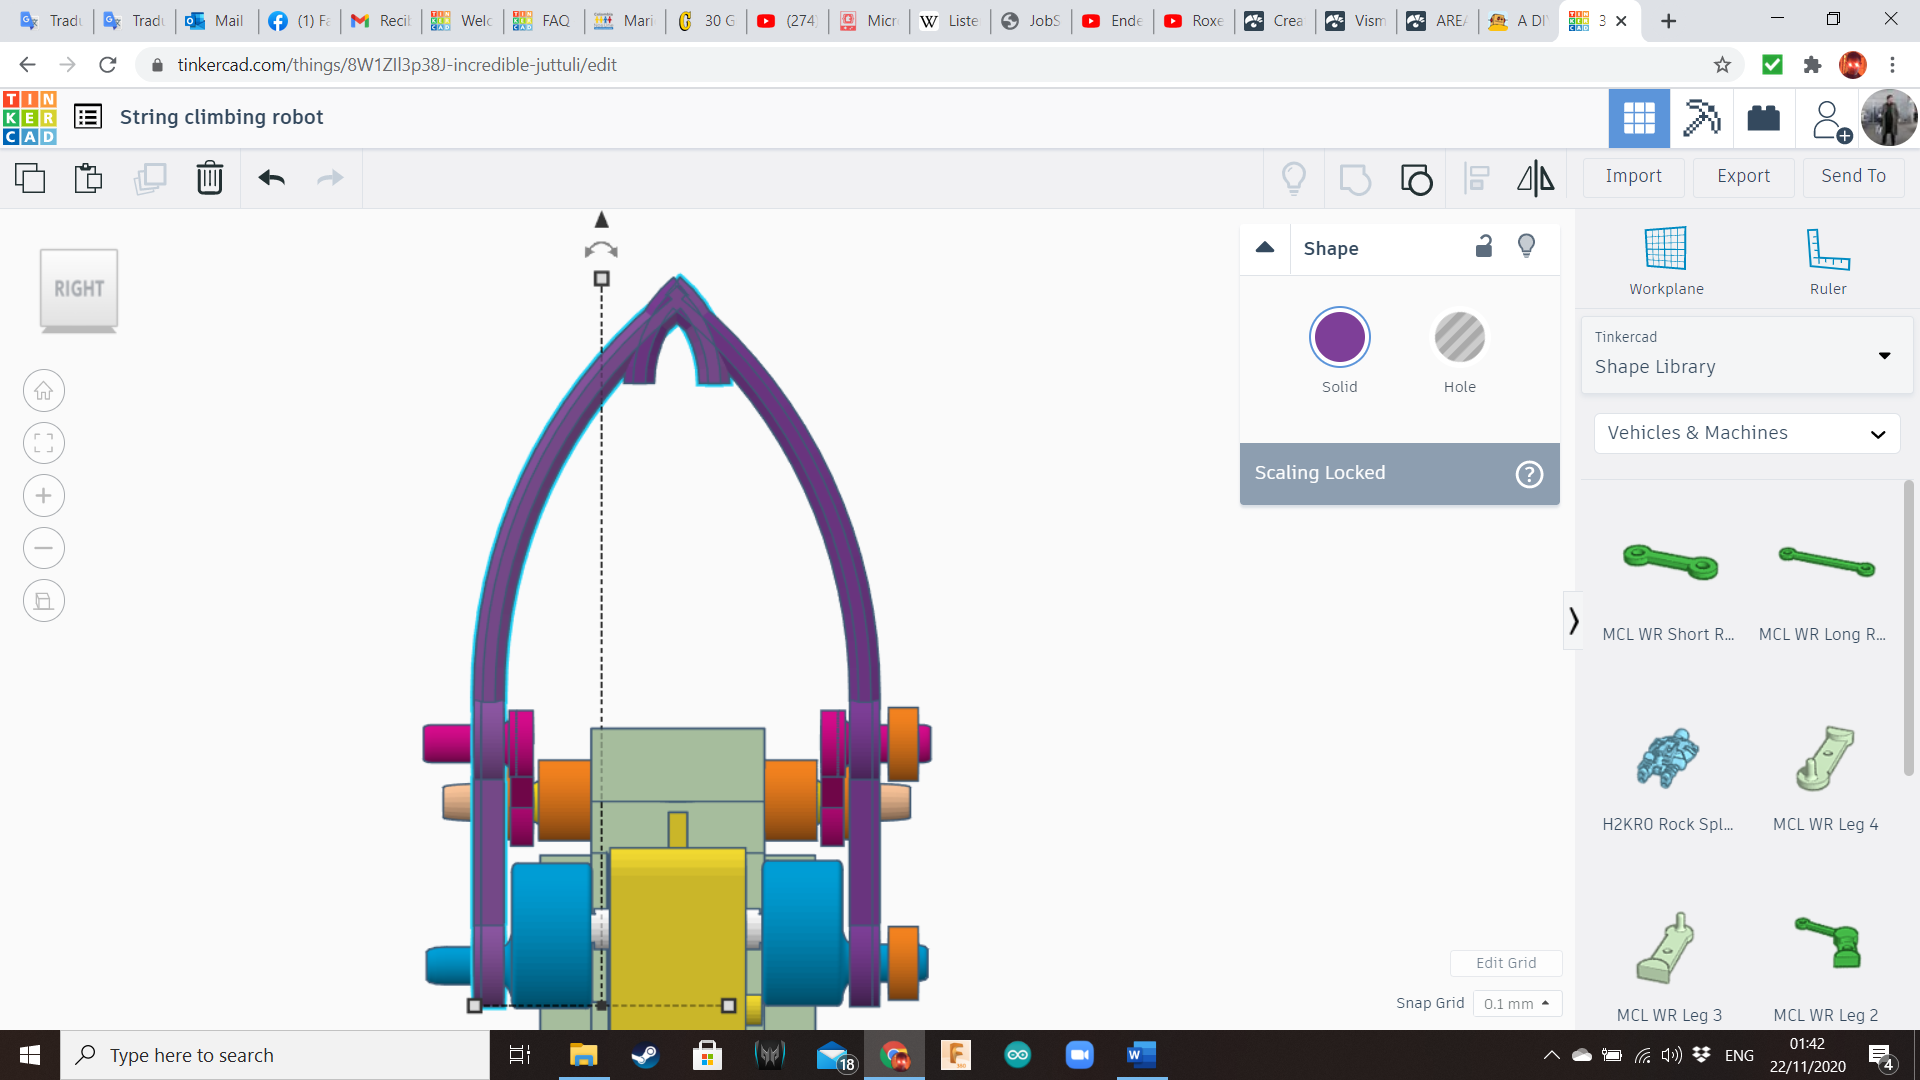
Task: Click the Export button
Action: coord(1742,176)
